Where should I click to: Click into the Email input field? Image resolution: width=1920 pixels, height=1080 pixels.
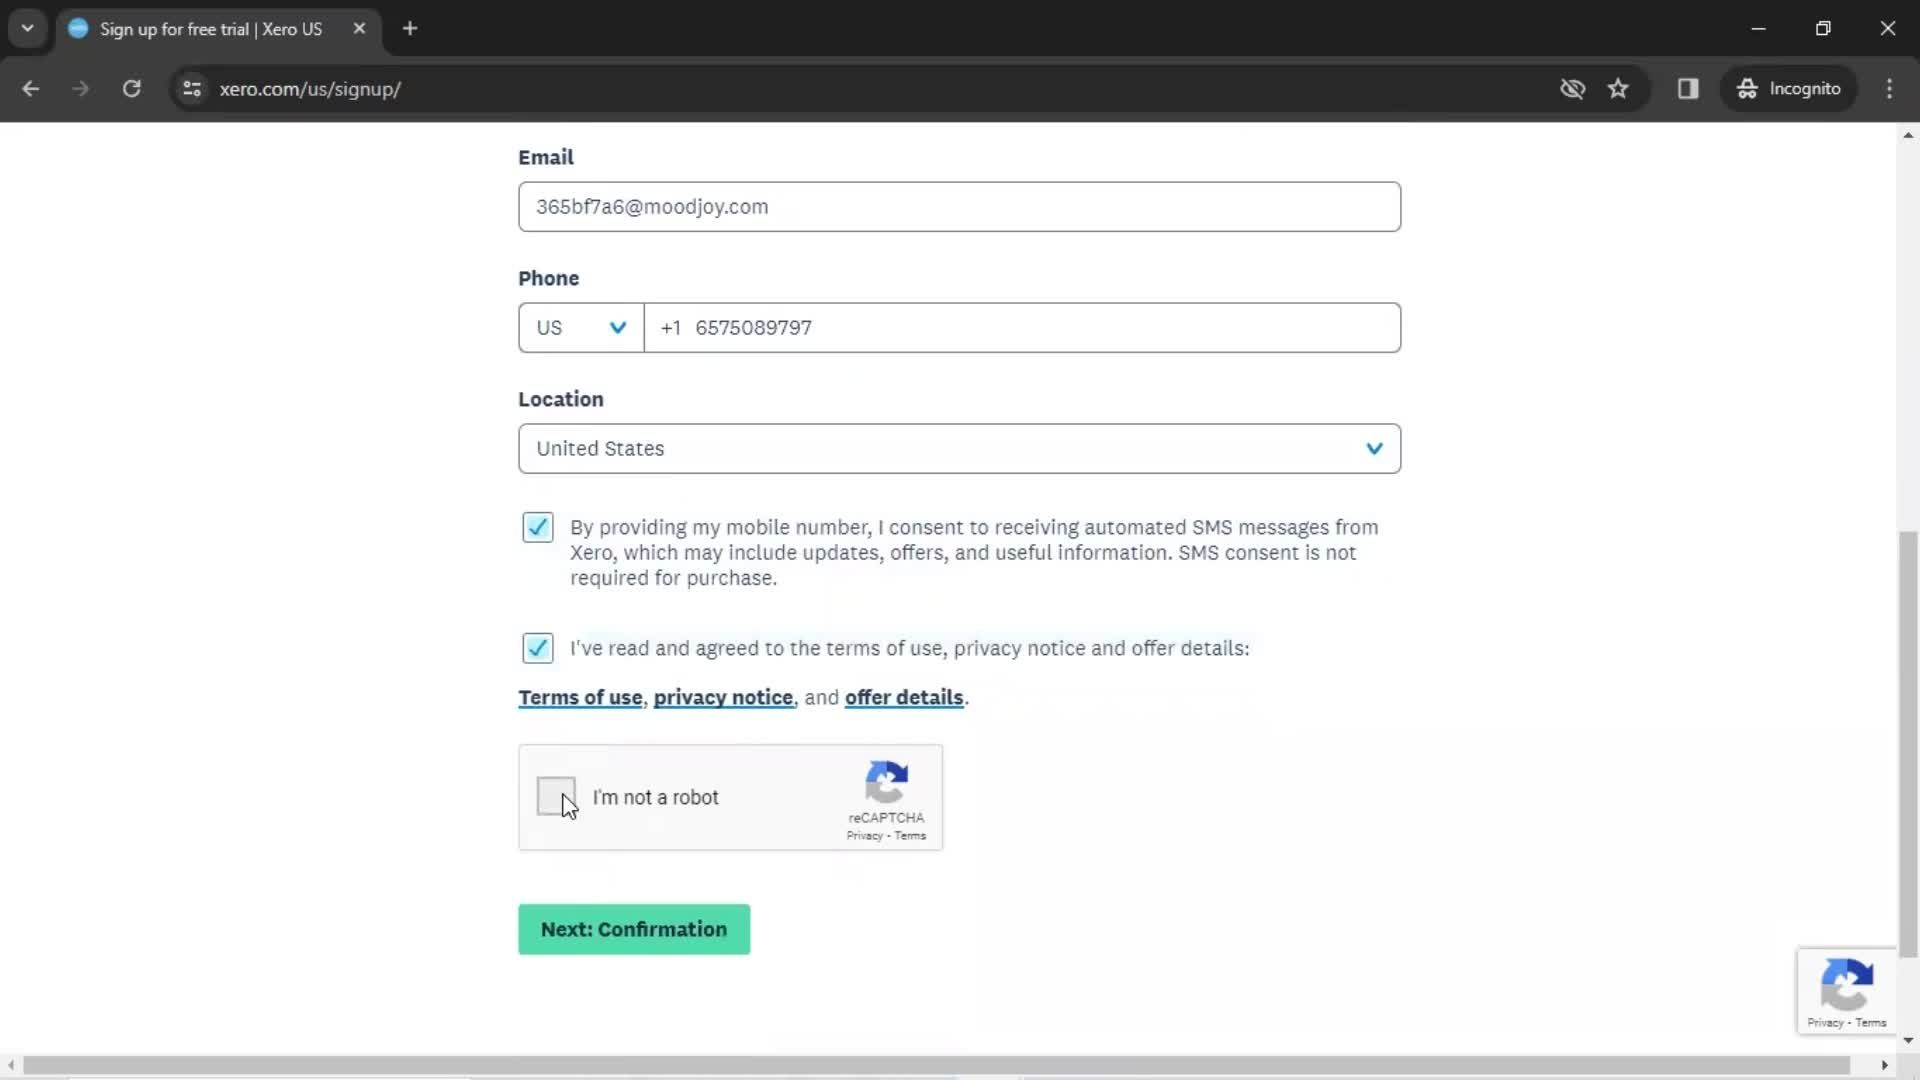(959, 207)
